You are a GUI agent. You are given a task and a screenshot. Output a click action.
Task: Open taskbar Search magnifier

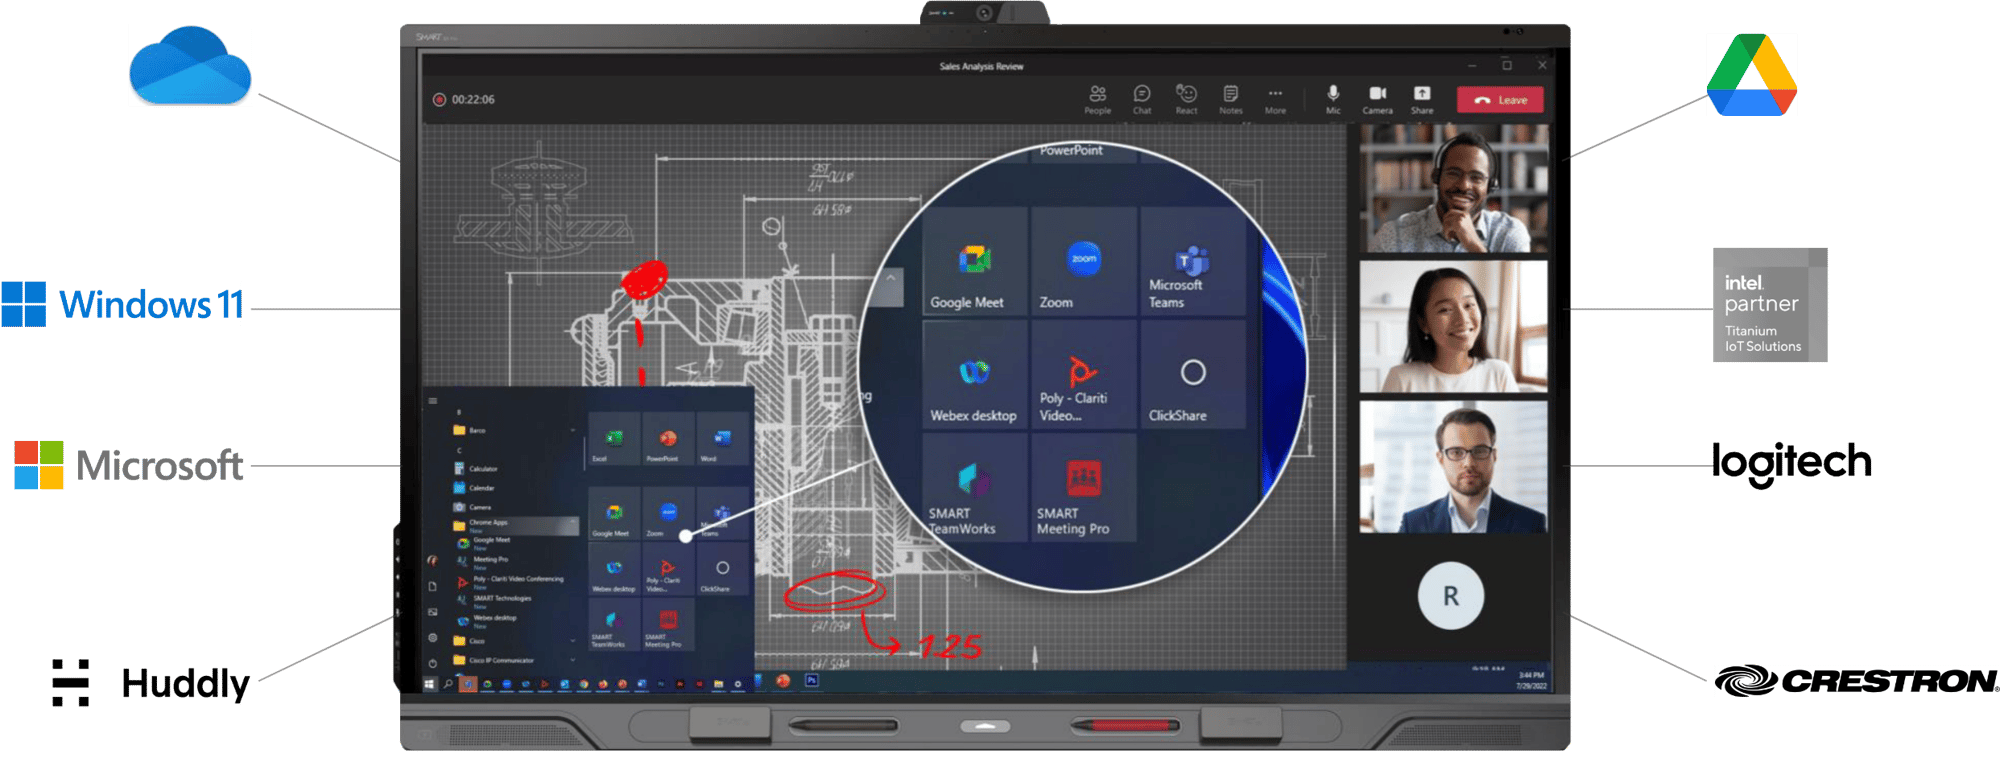coord(448,685)
